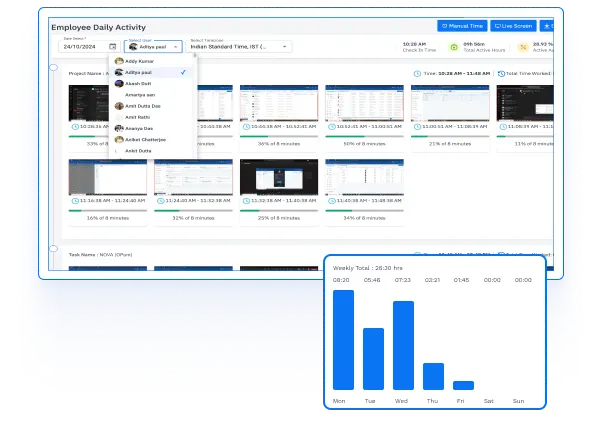Open the Indian Standard Time timezone dropdown

[239, 46]
